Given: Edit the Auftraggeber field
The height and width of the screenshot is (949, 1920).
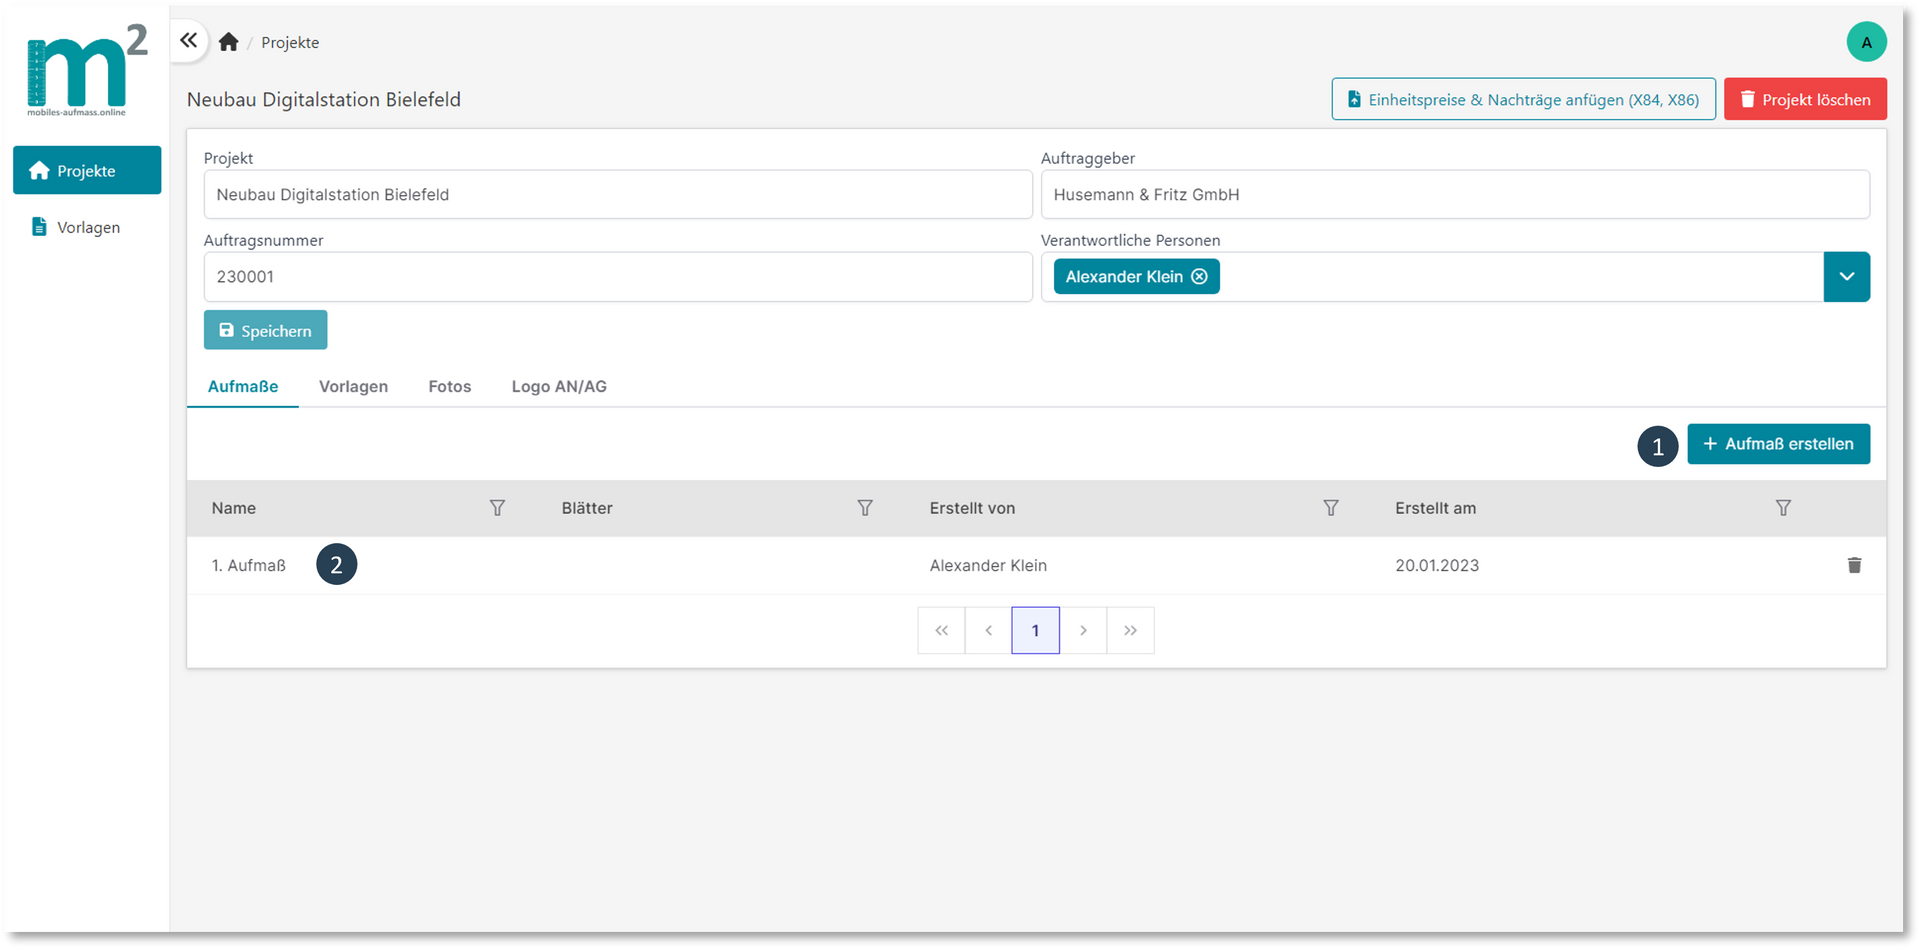Looking at the screenshot, I should [x=1455, y=194].
